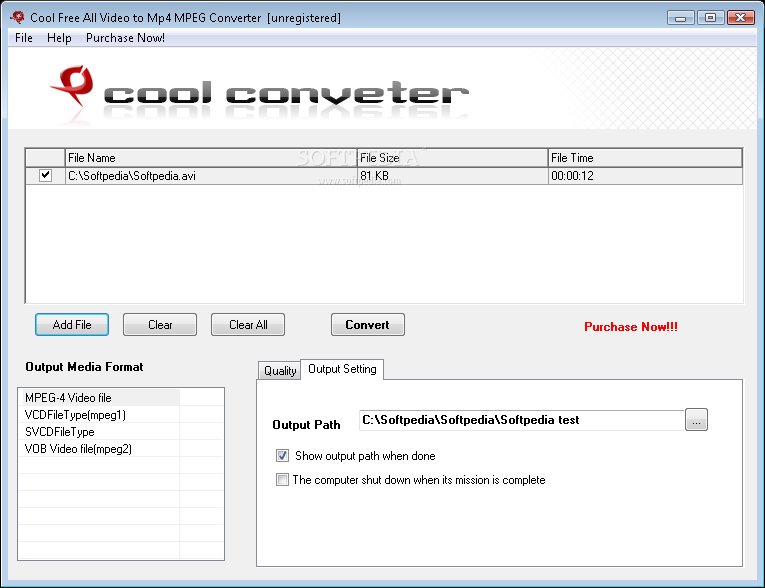Viewport: 765px width, 588px height.
Task: Select VCDFileType(mpeg1) format
Action: (100, 415)
